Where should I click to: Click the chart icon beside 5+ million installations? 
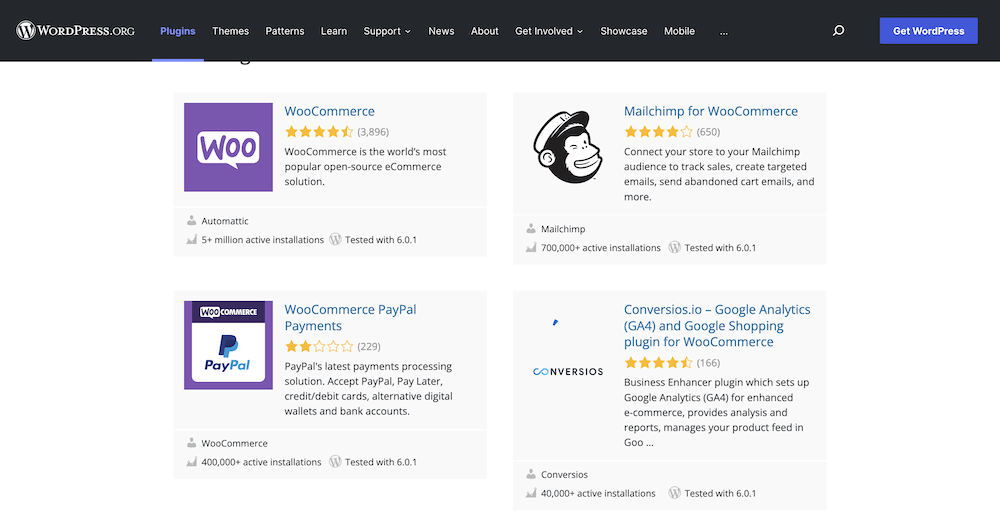pos(191,240)
